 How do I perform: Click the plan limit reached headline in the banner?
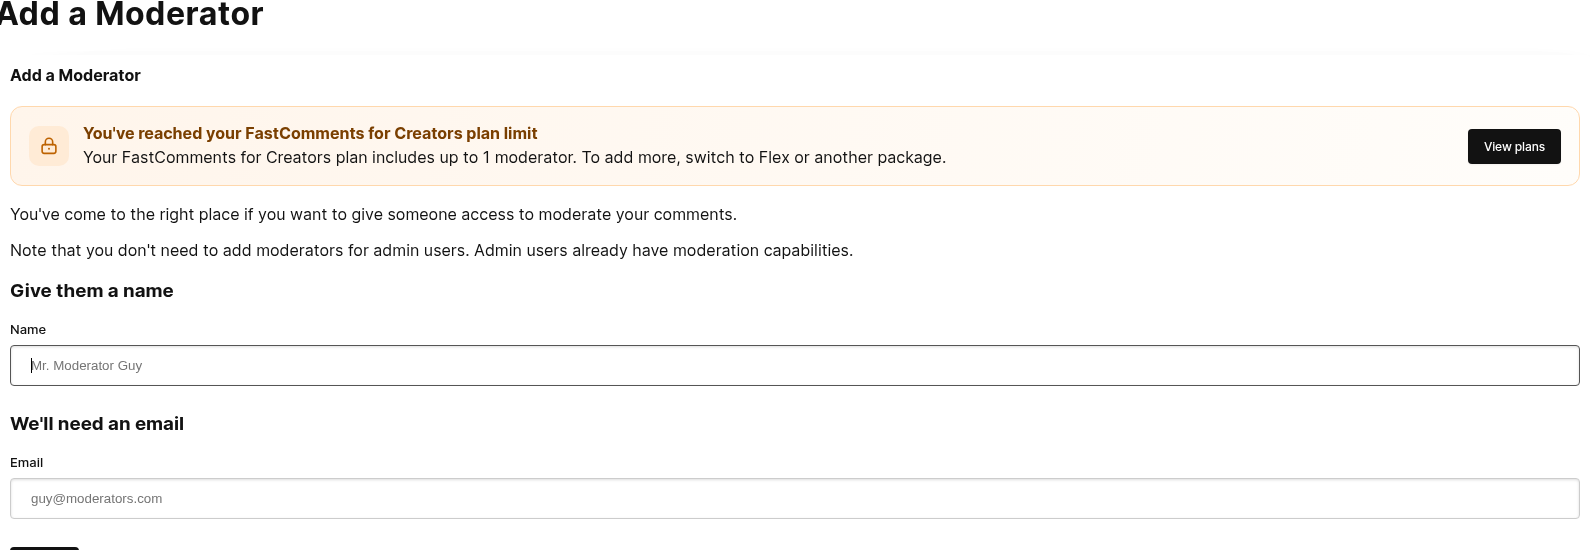310,133
